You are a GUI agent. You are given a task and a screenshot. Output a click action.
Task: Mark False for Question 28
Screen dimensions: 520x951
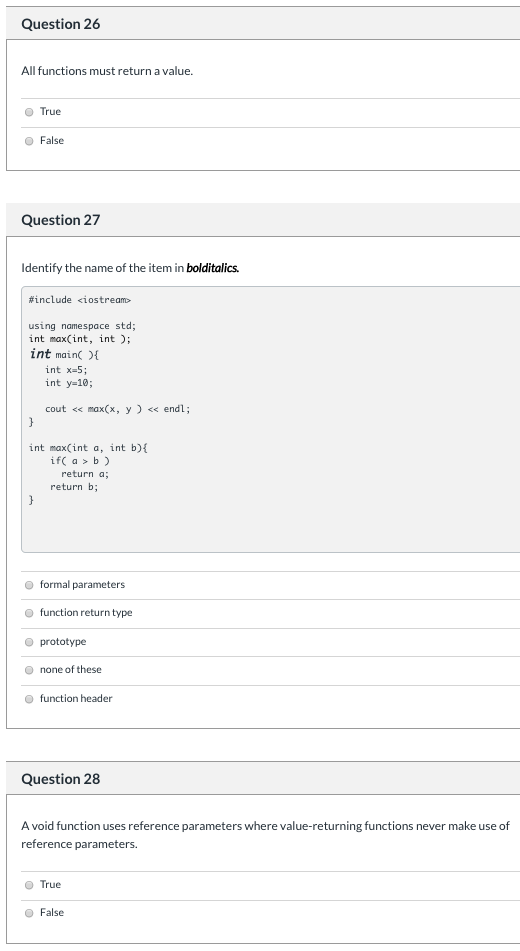pos(29,913)
